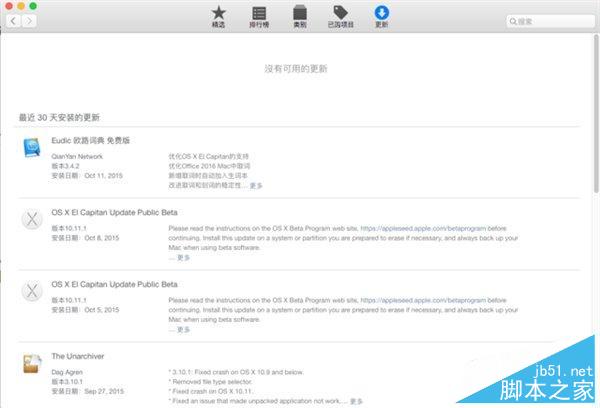Open appleseed betaprogram link in Oct 8 update
600x408 pixels.
click(423, 228)
